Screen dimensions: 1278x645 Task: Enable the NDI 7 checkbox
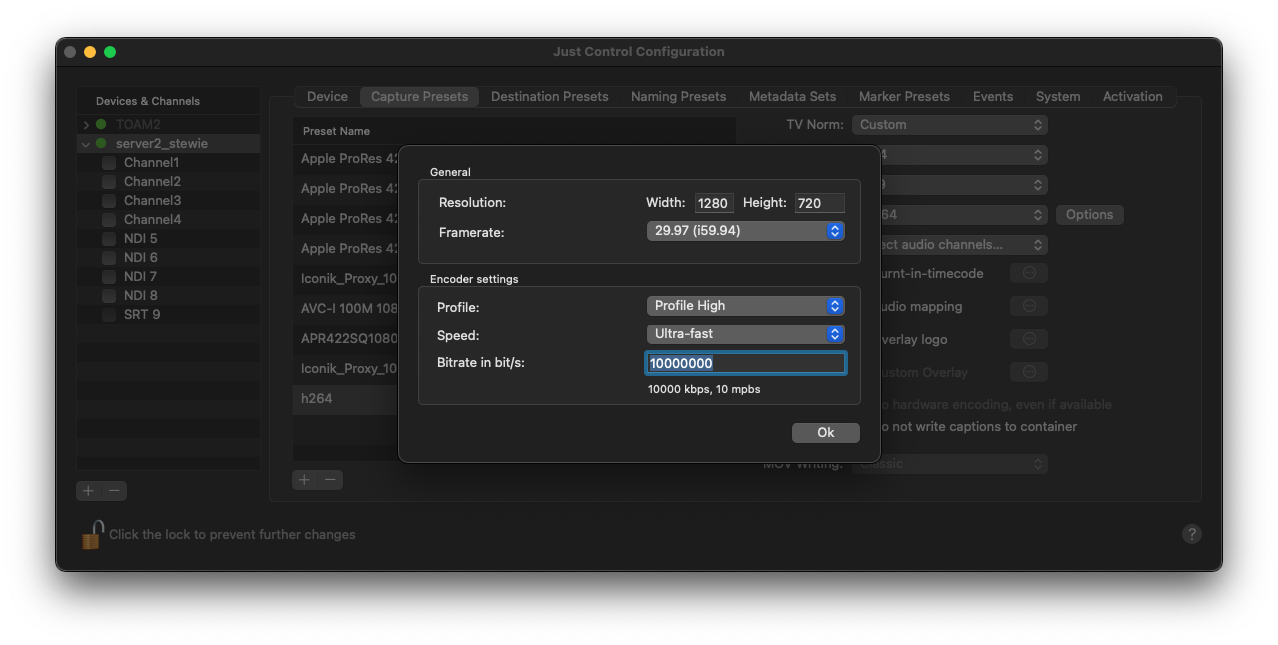coord(109,277)
